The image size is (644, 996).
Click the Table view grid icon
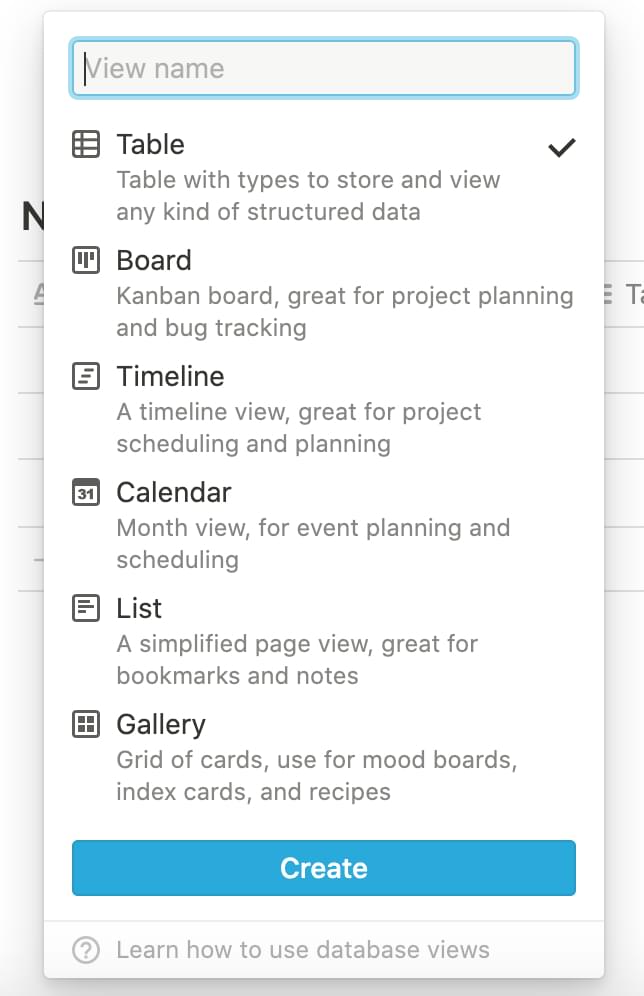86,145
